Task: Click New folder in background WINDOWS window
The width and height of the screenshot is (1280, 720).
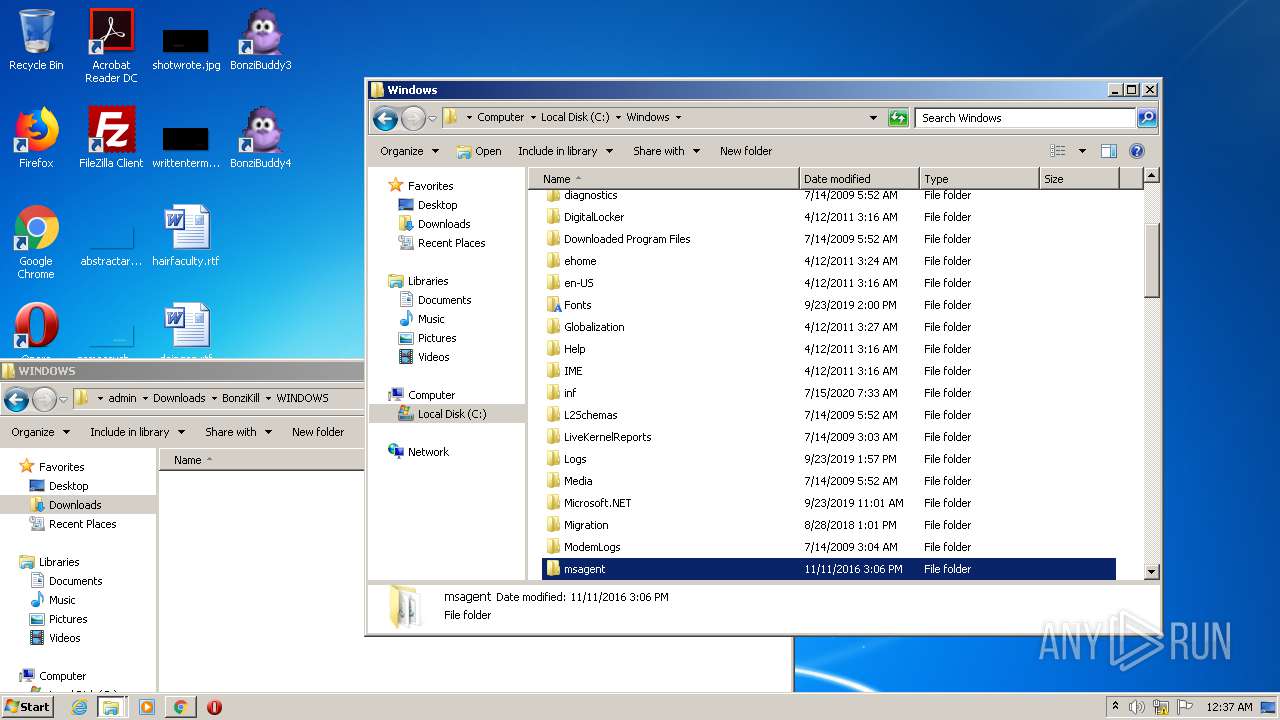Action: (x=318, y=432)
